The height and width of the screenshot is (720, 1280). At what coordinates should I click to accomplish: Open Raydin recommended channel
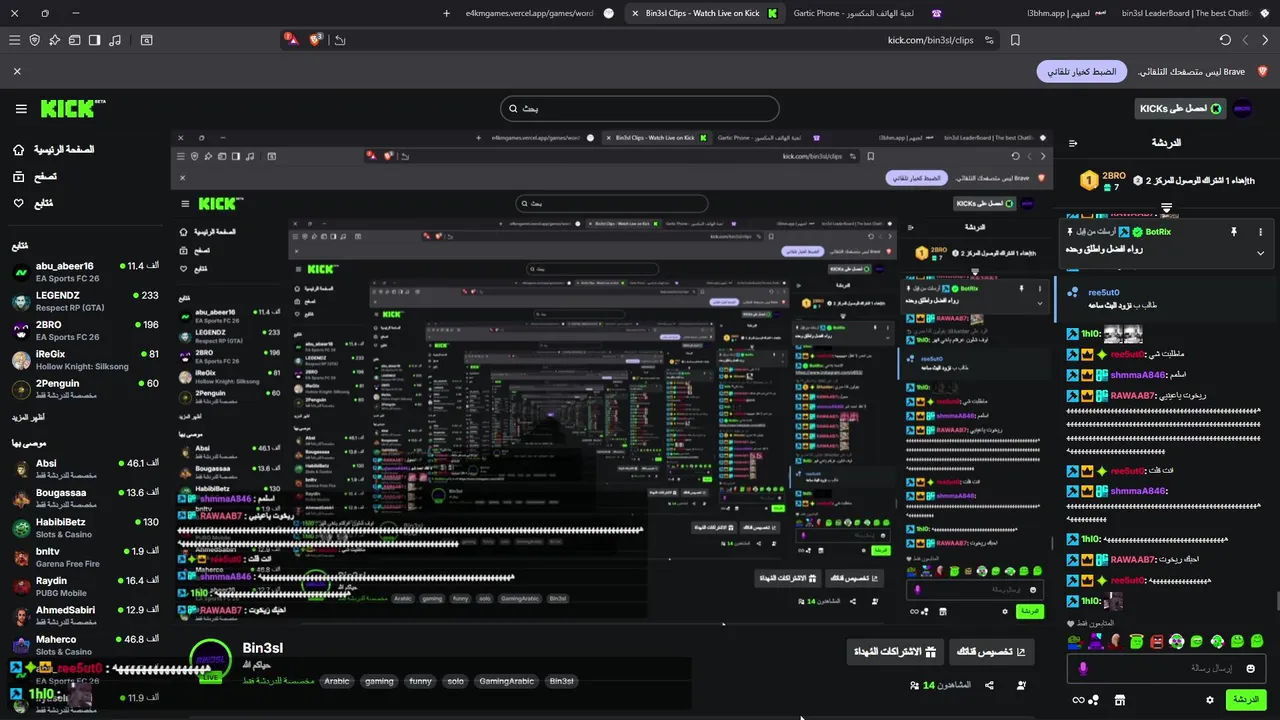tap(84, 586)
